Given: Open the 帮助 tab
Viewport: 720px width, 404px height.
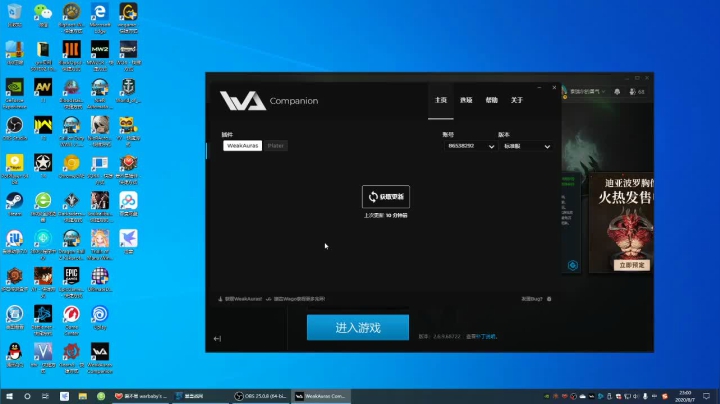Looking at the screenshot, I should tap(491, 100).
